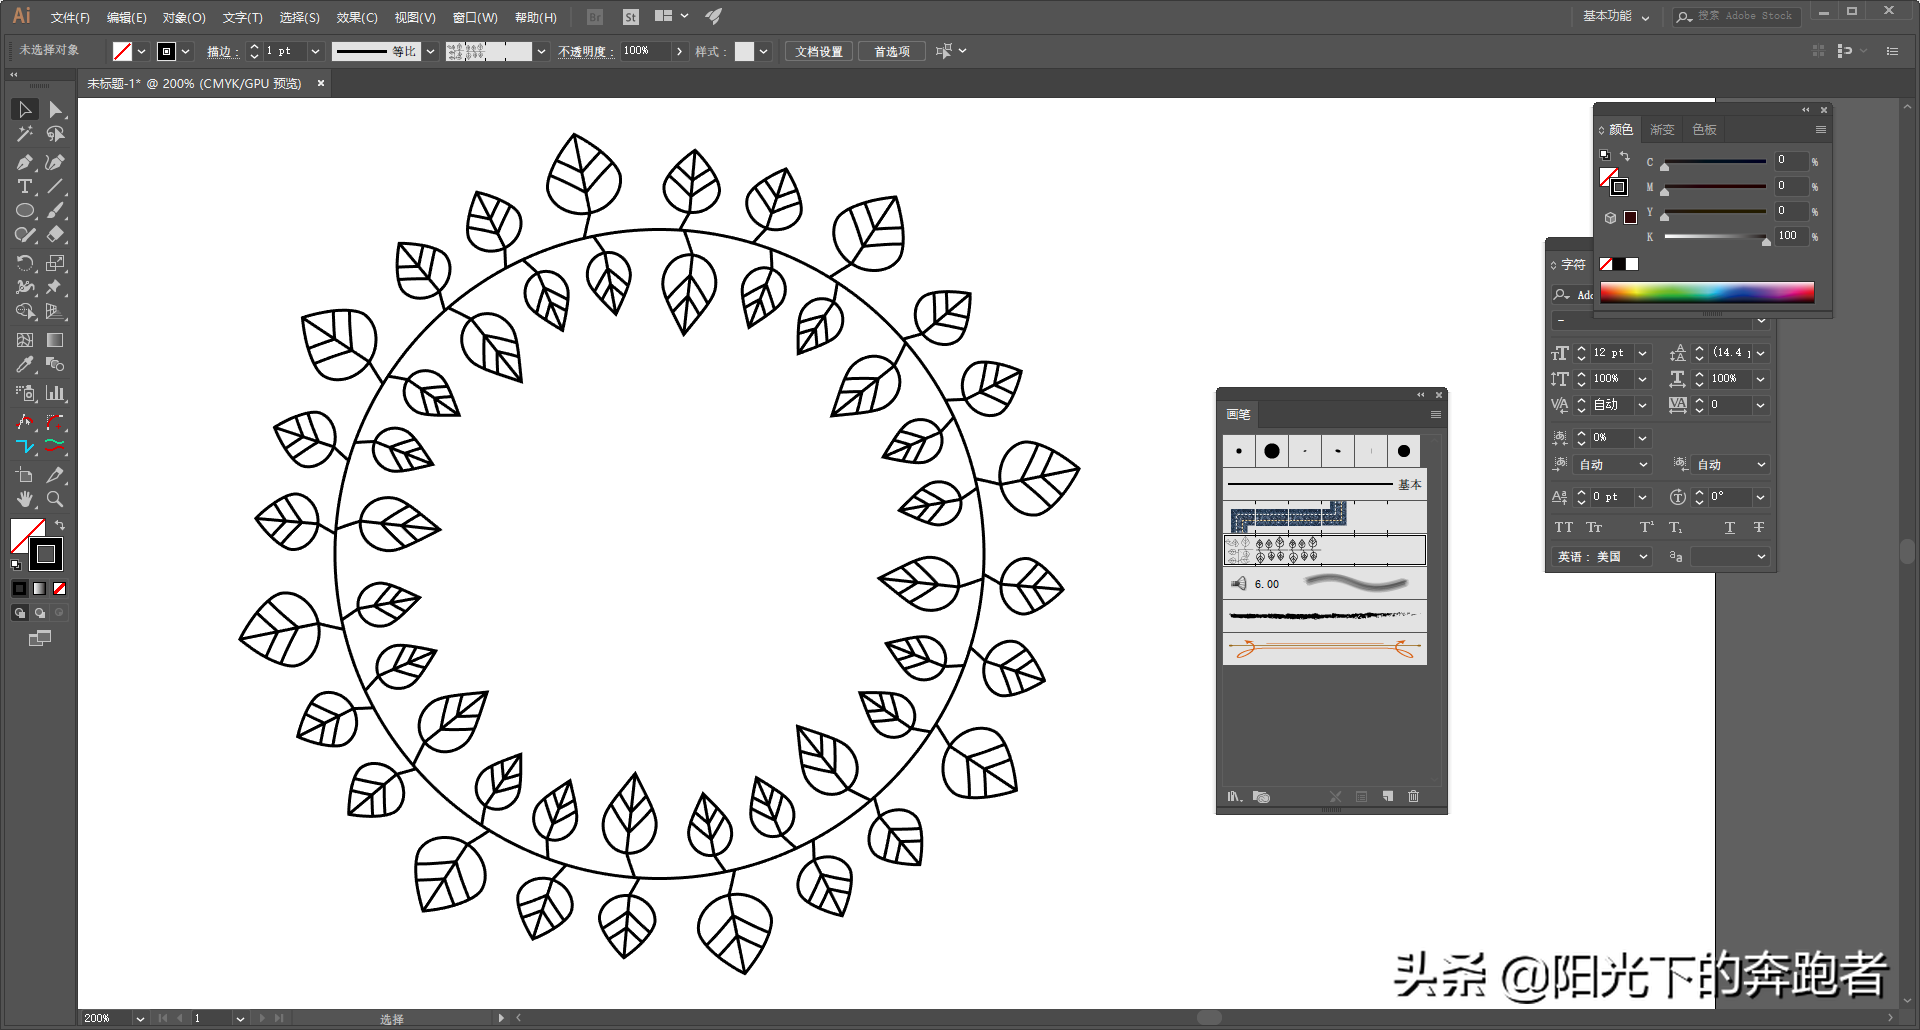1920x1030 pixels.
Task: Set toolbox fill mode to None
Action: (59, 588)
